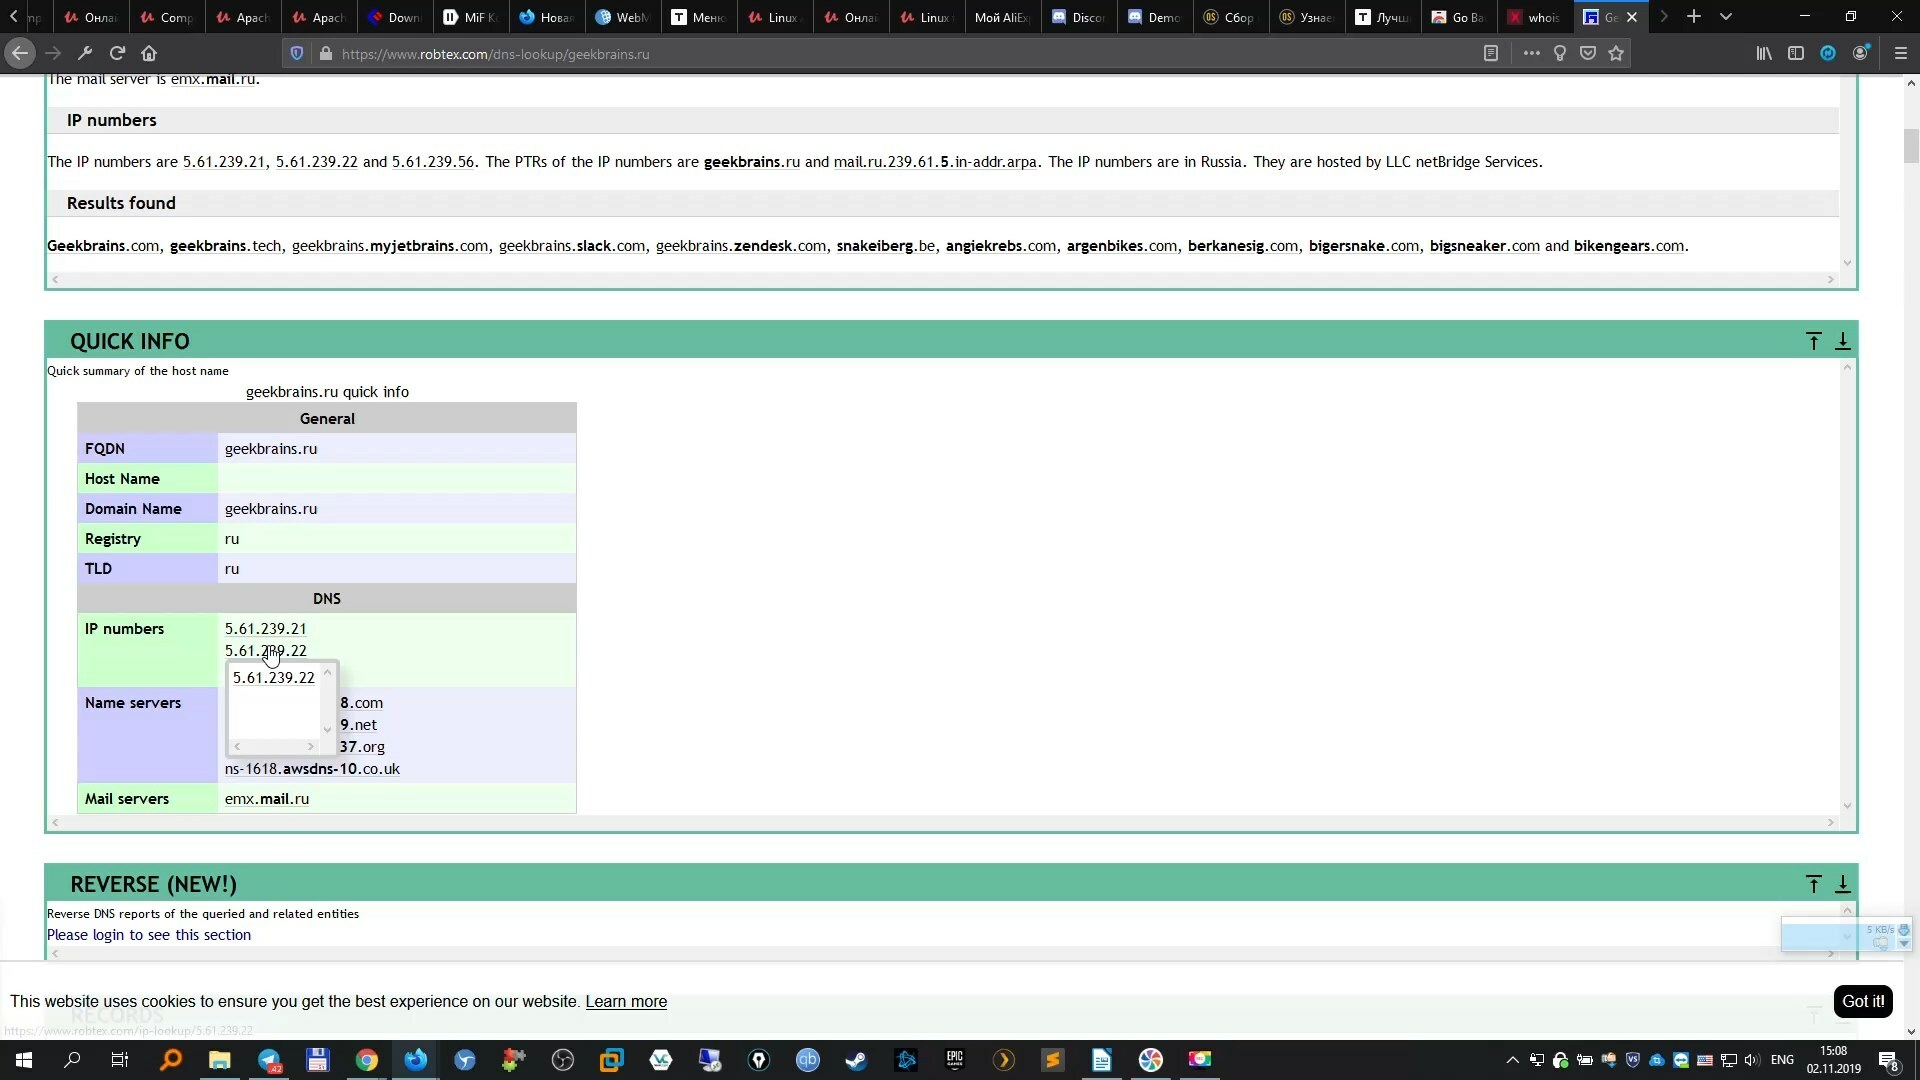
Task: Open geekbrains.zendesk.com result link
Action: (x=741, y=246)
